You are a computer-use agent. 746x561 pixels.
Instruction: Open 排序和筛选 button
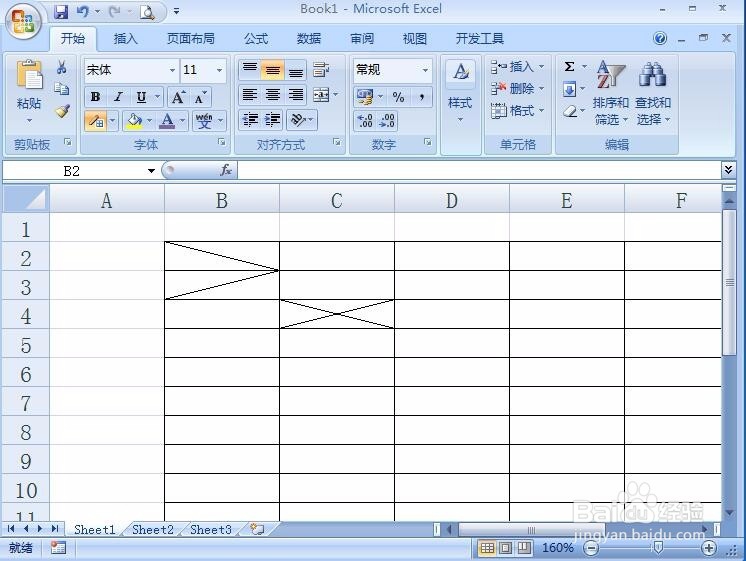(x=610, y=93)
